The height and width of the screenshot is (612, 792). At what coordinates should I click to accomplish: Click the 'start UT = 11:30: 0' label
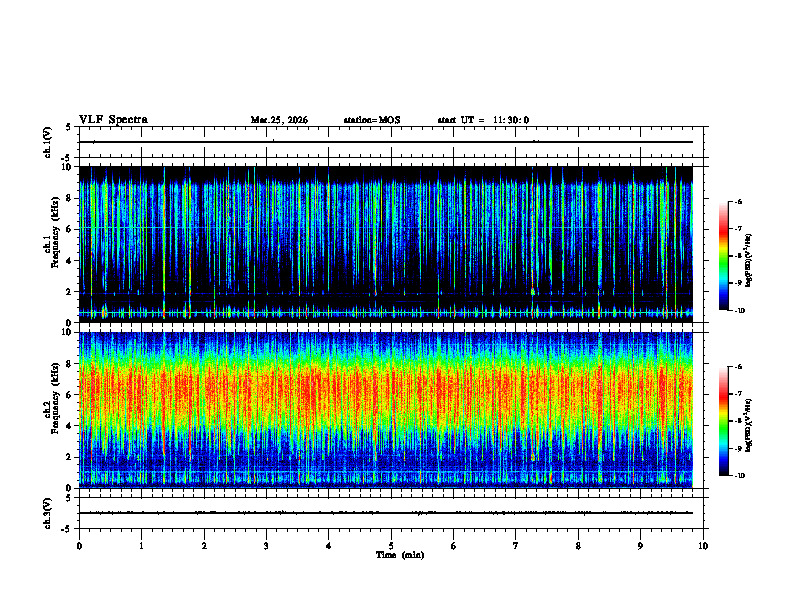pos(483,120)
